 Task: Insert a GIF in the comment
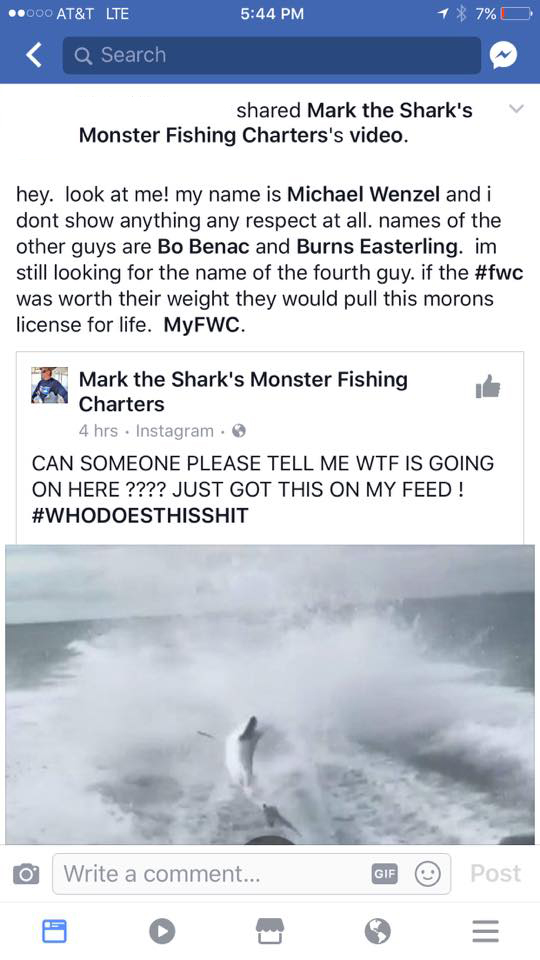pos(384,874)
